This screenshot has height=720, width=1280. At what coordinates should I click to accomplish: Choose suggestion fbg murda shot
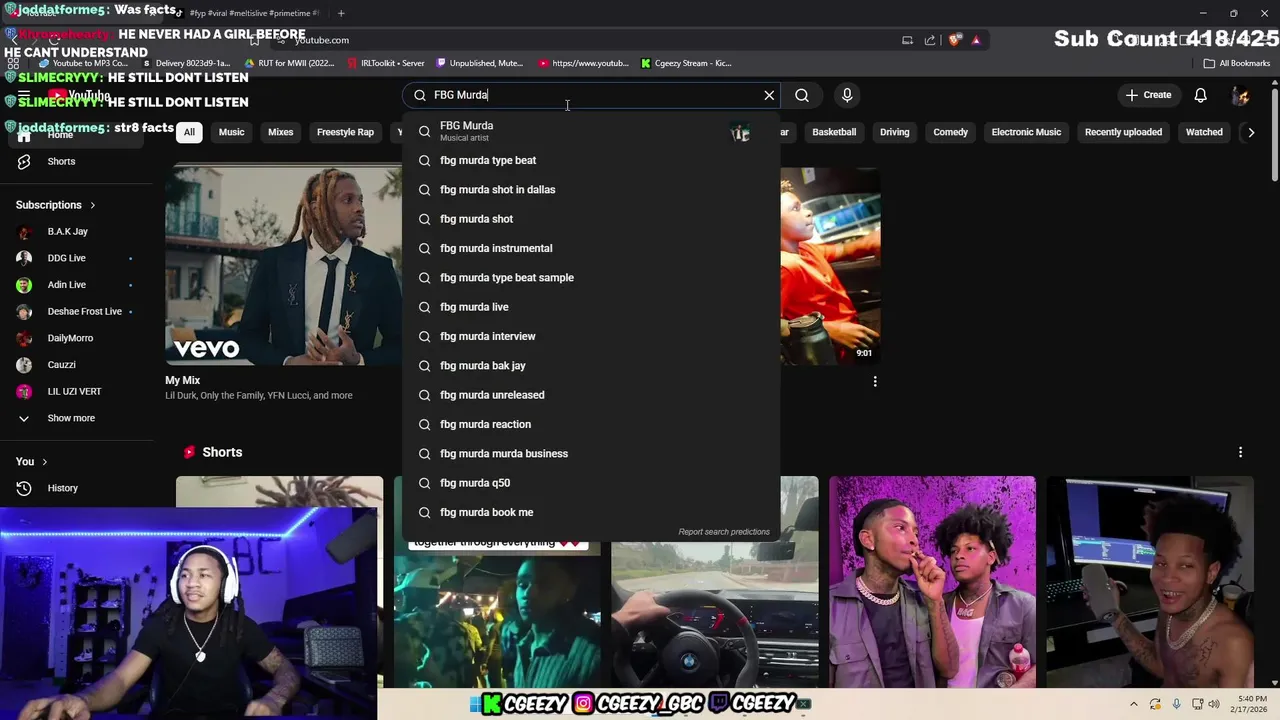click(591, 219)
